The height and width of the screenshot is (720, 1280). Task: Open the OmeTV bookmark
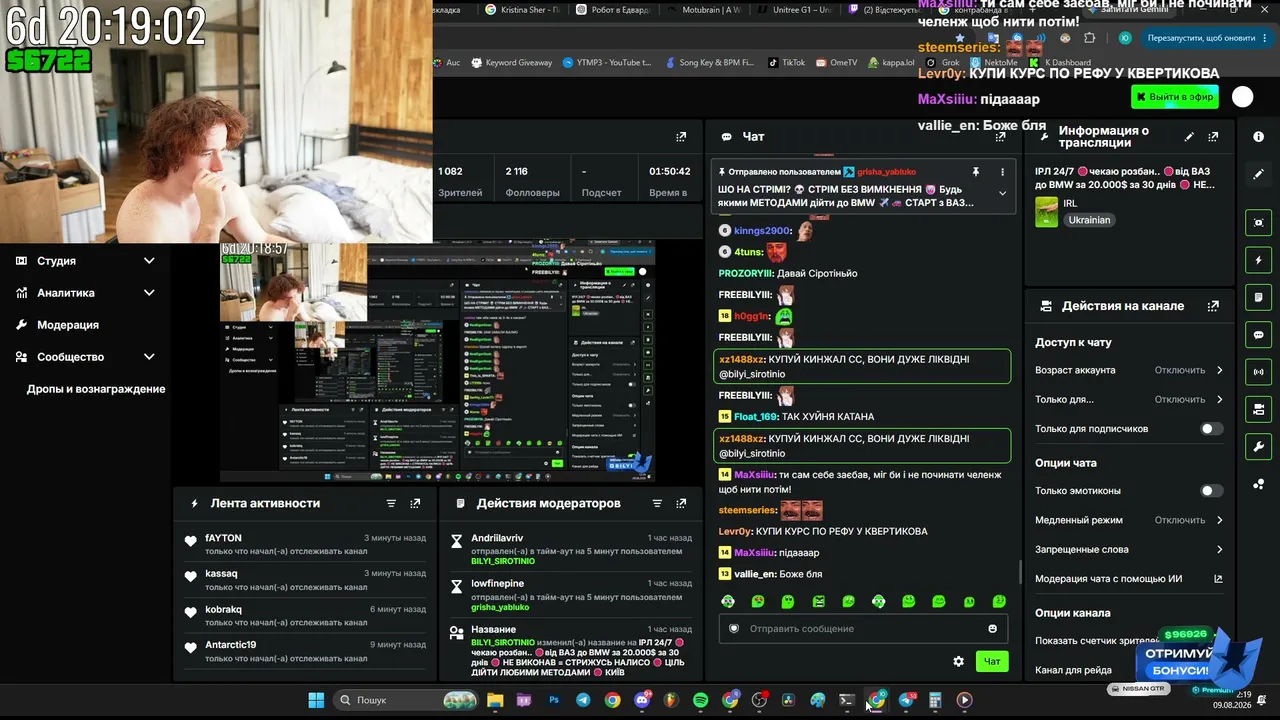point(836,62)
